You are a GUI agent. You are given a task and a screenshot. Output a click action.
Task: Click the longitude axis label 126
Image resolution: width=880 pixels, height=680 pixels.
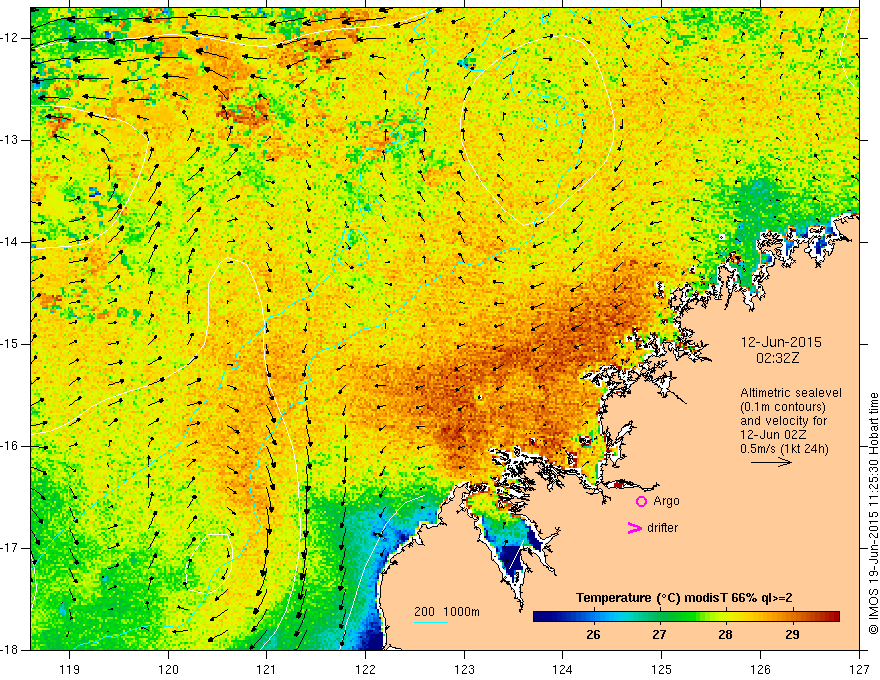(x=760, y=669)
